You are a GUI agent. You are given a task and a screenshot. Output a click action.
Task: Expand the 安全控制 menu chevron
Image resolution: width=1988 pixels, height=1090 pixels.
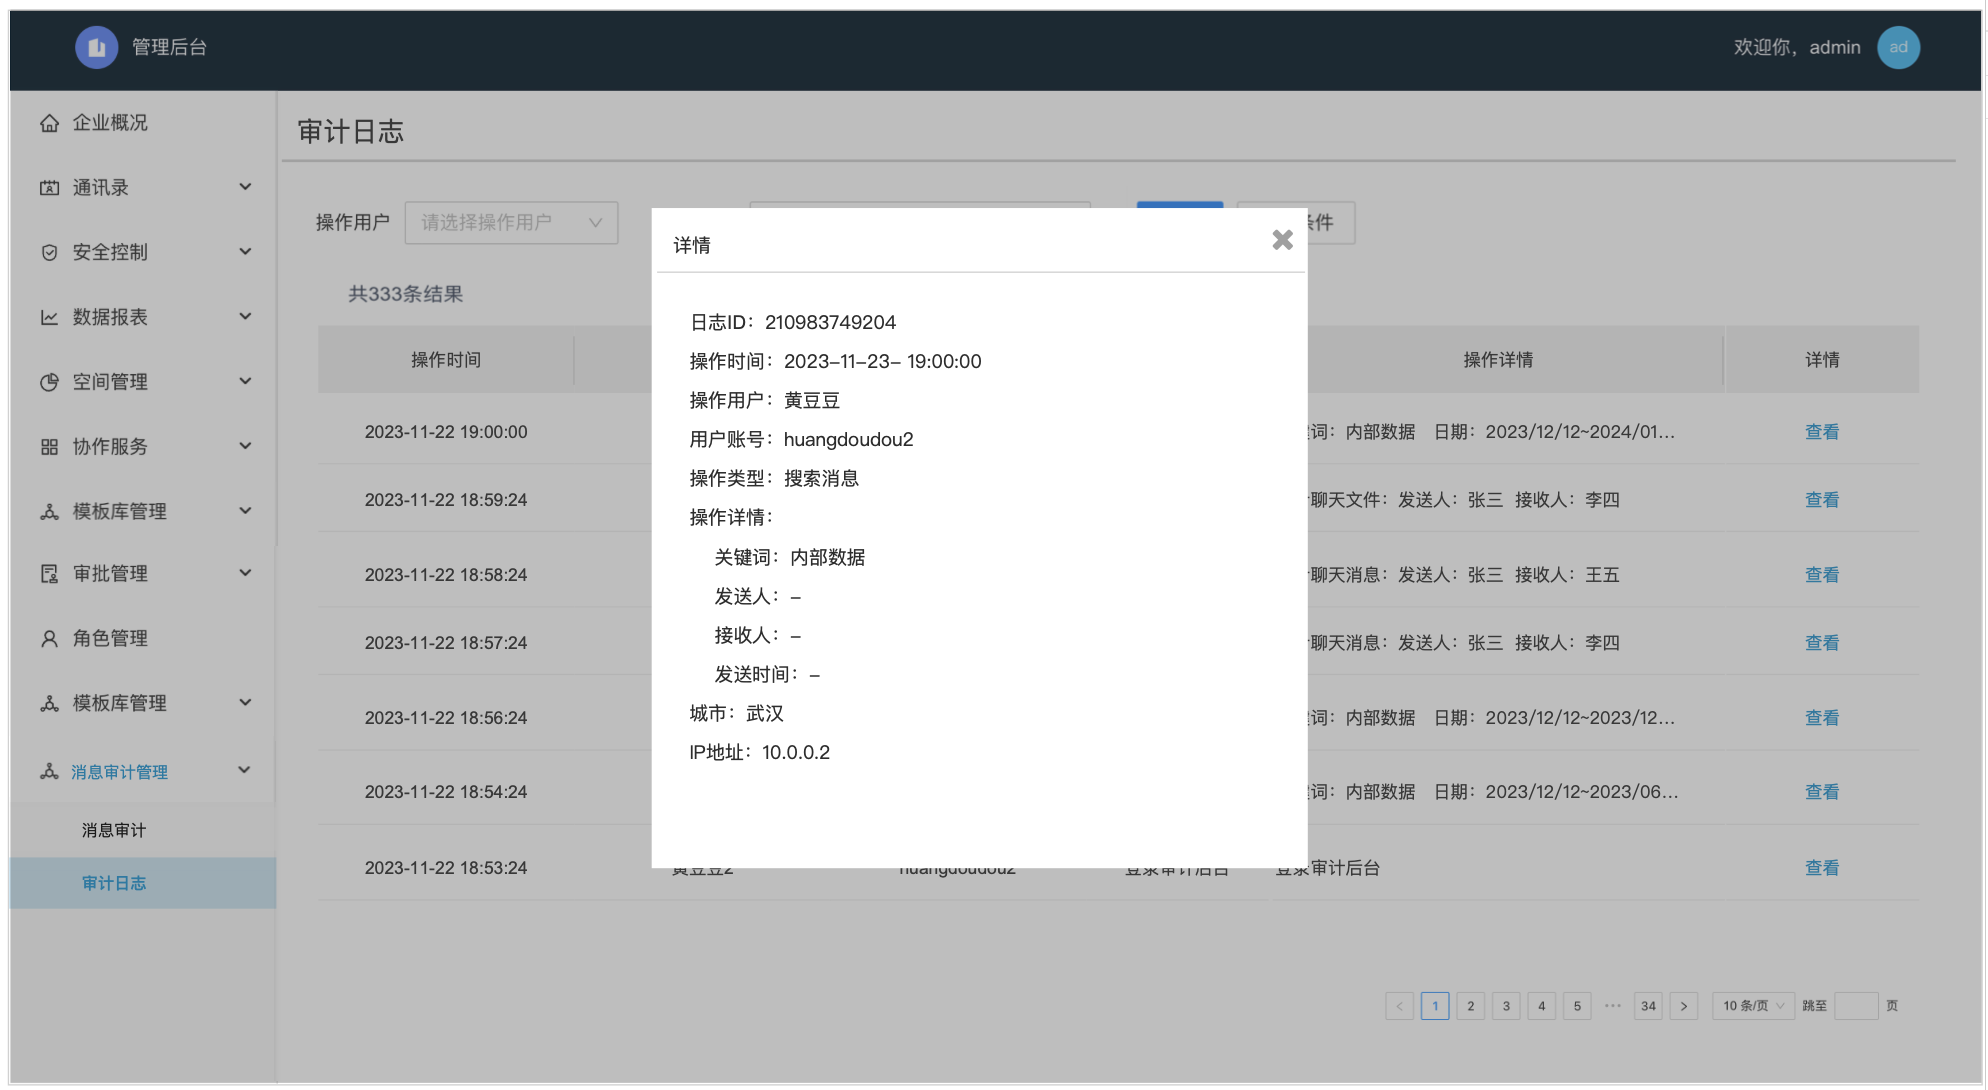[245, 252]
